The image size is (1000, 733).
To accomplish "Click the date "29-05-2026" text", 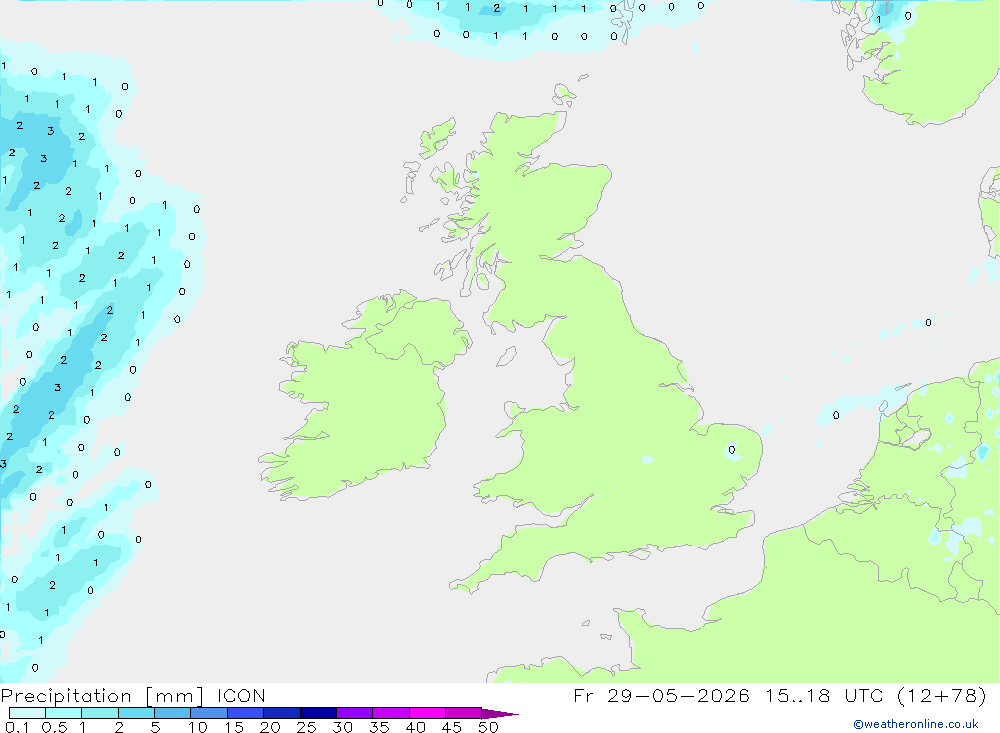I will (678, 695).
